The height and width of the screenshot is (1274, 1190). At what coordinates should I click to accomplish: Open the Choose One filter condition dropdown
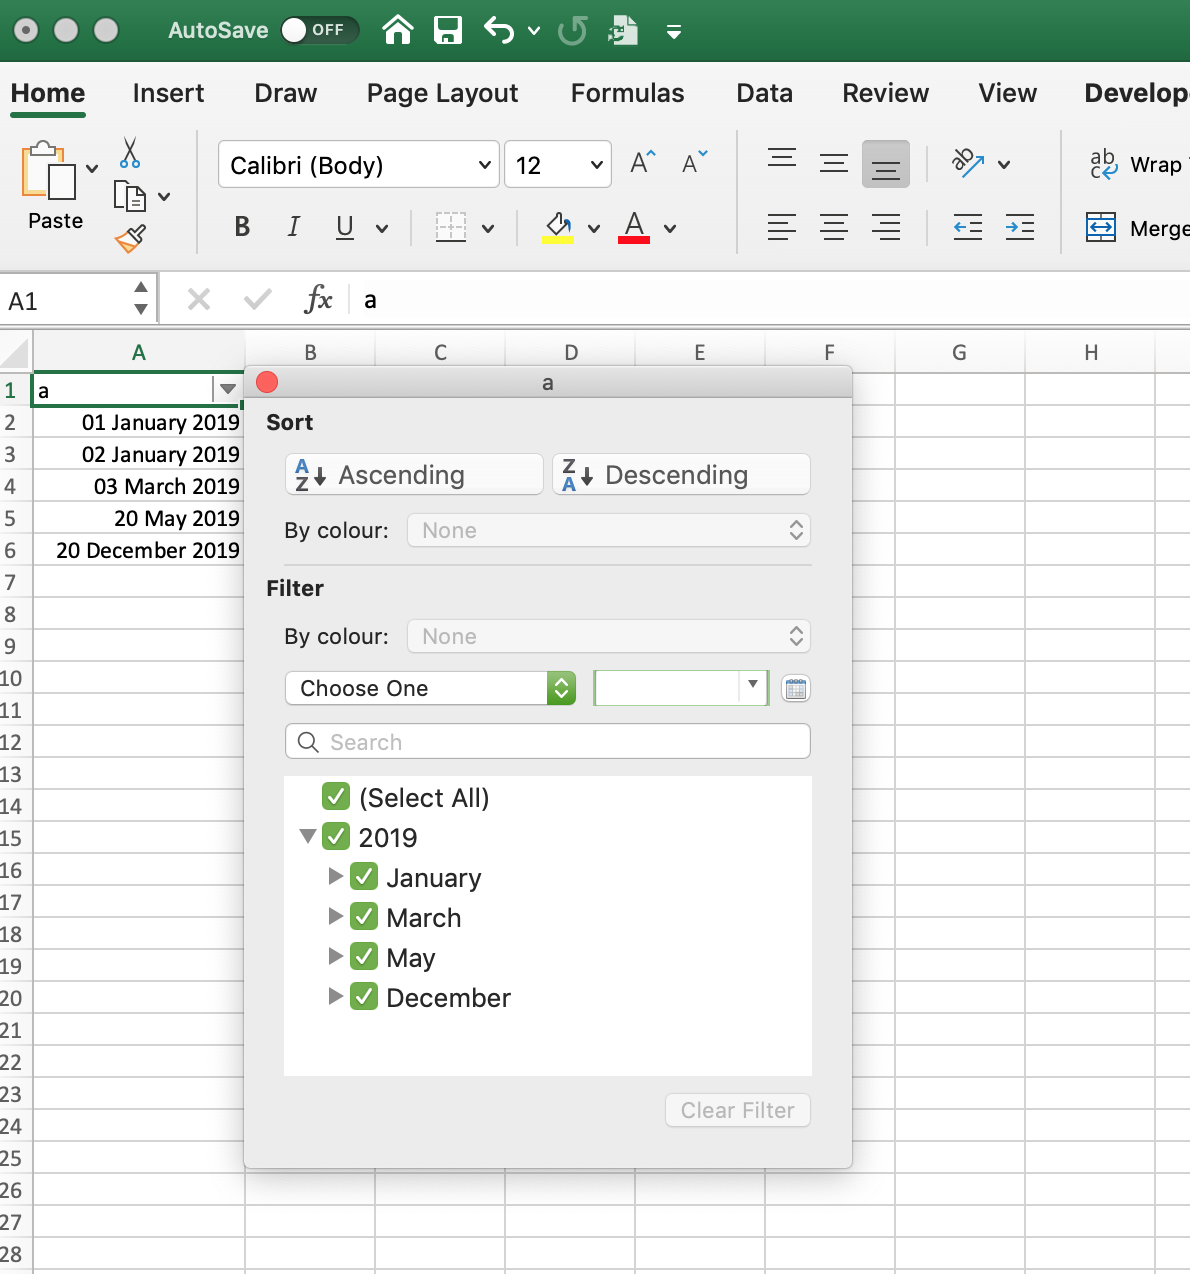coord(431,688)
